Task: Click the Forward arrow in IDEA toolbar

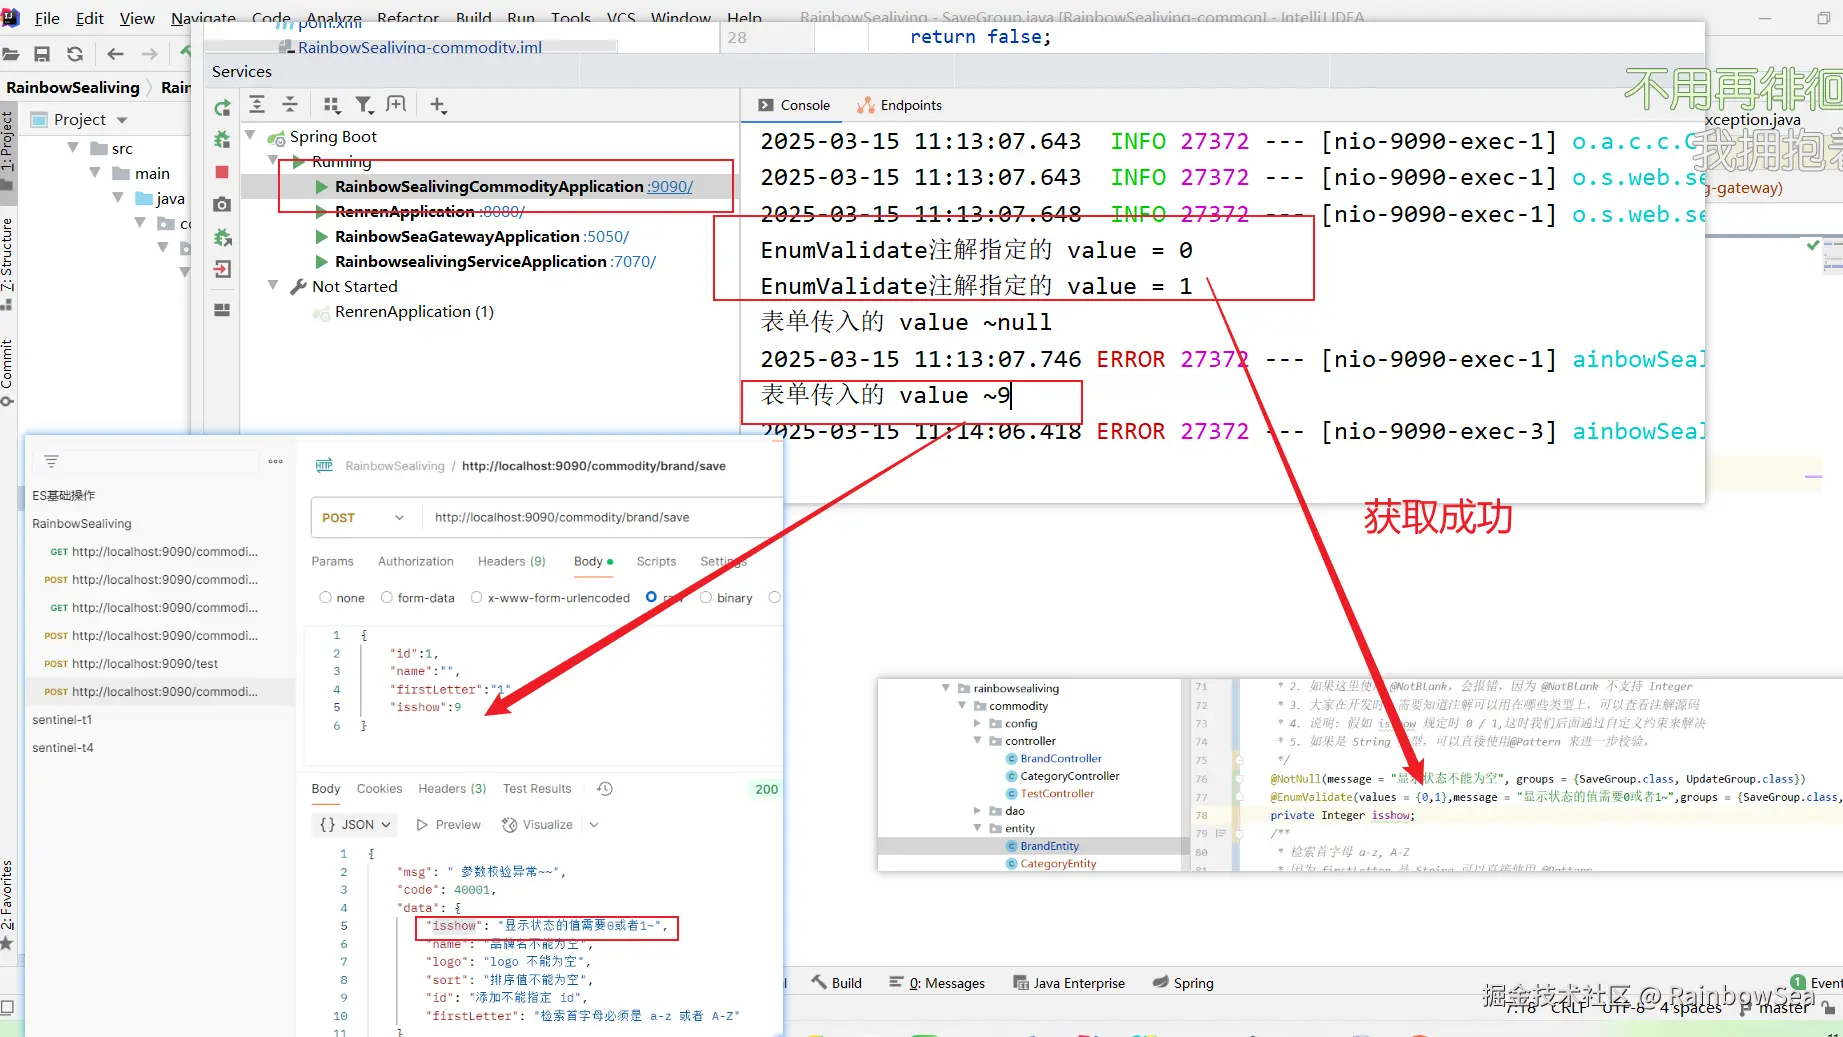Action: click(x=149, y=54)
